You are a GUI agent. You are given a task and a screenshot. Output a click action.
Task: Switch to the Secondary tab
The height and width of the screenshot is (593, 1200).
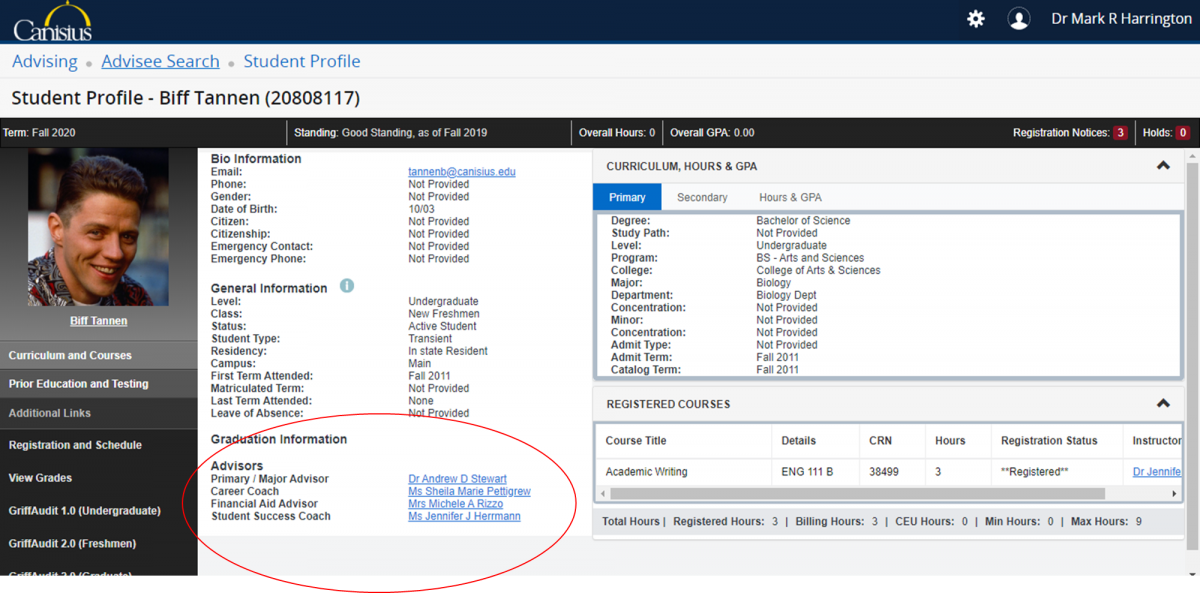point(702,197)
